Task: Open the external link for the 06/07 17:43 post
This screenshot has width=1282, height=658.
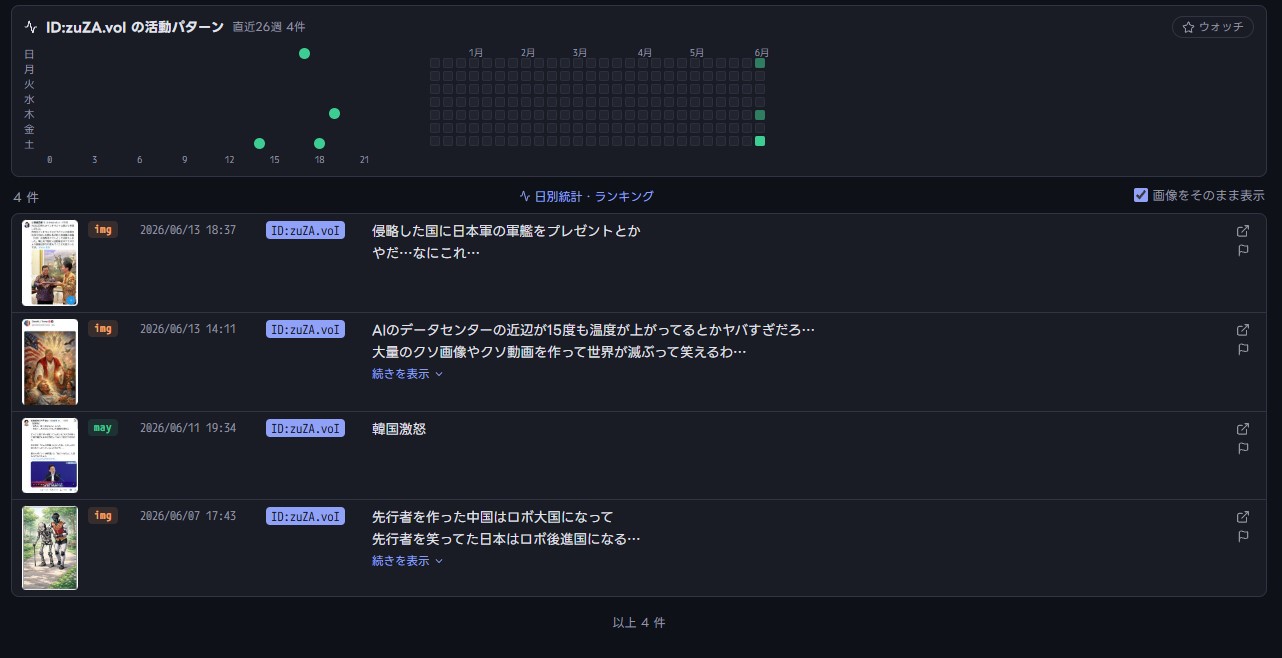Action: (x=1243, y=517)
